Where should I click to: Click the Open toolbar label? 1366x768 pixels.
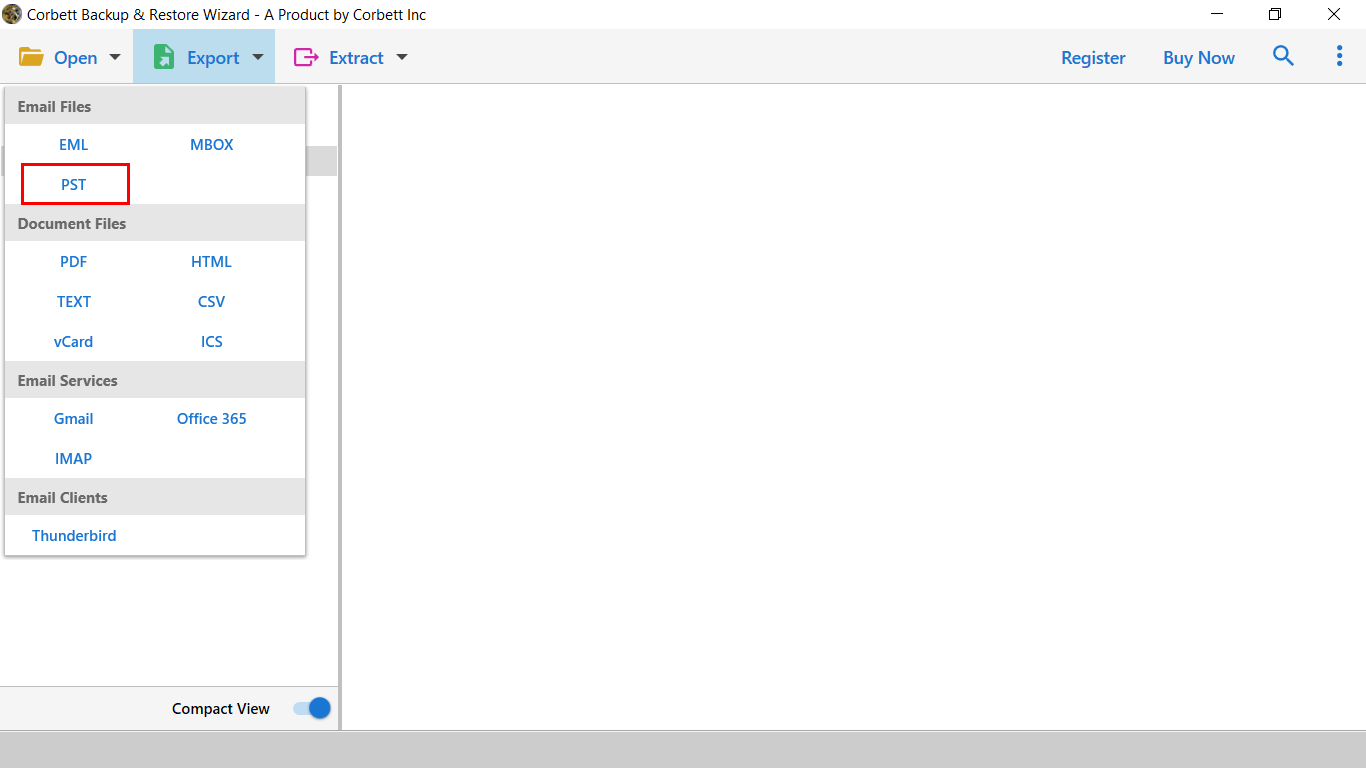click(75, 58)
